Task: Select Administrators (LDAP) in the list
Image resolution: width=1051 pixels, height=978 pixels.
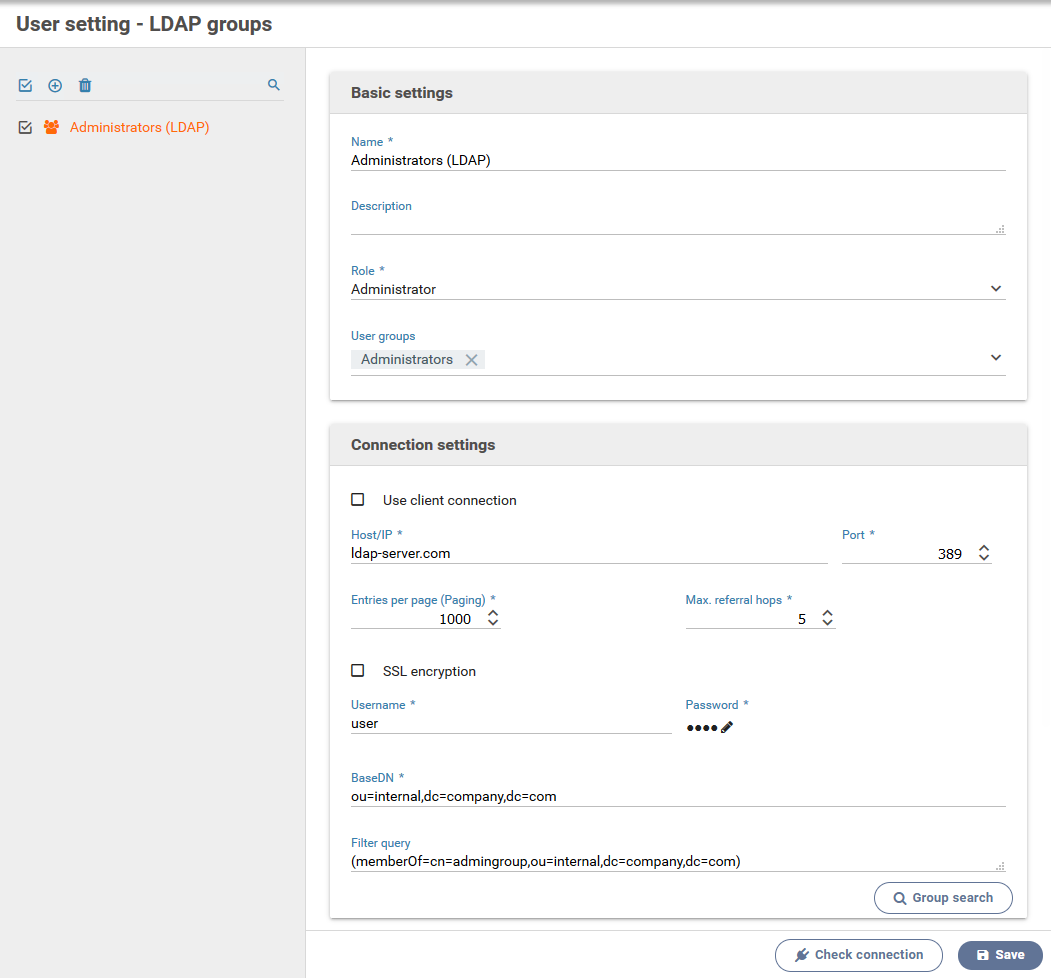Action: (x=139, y=128)
